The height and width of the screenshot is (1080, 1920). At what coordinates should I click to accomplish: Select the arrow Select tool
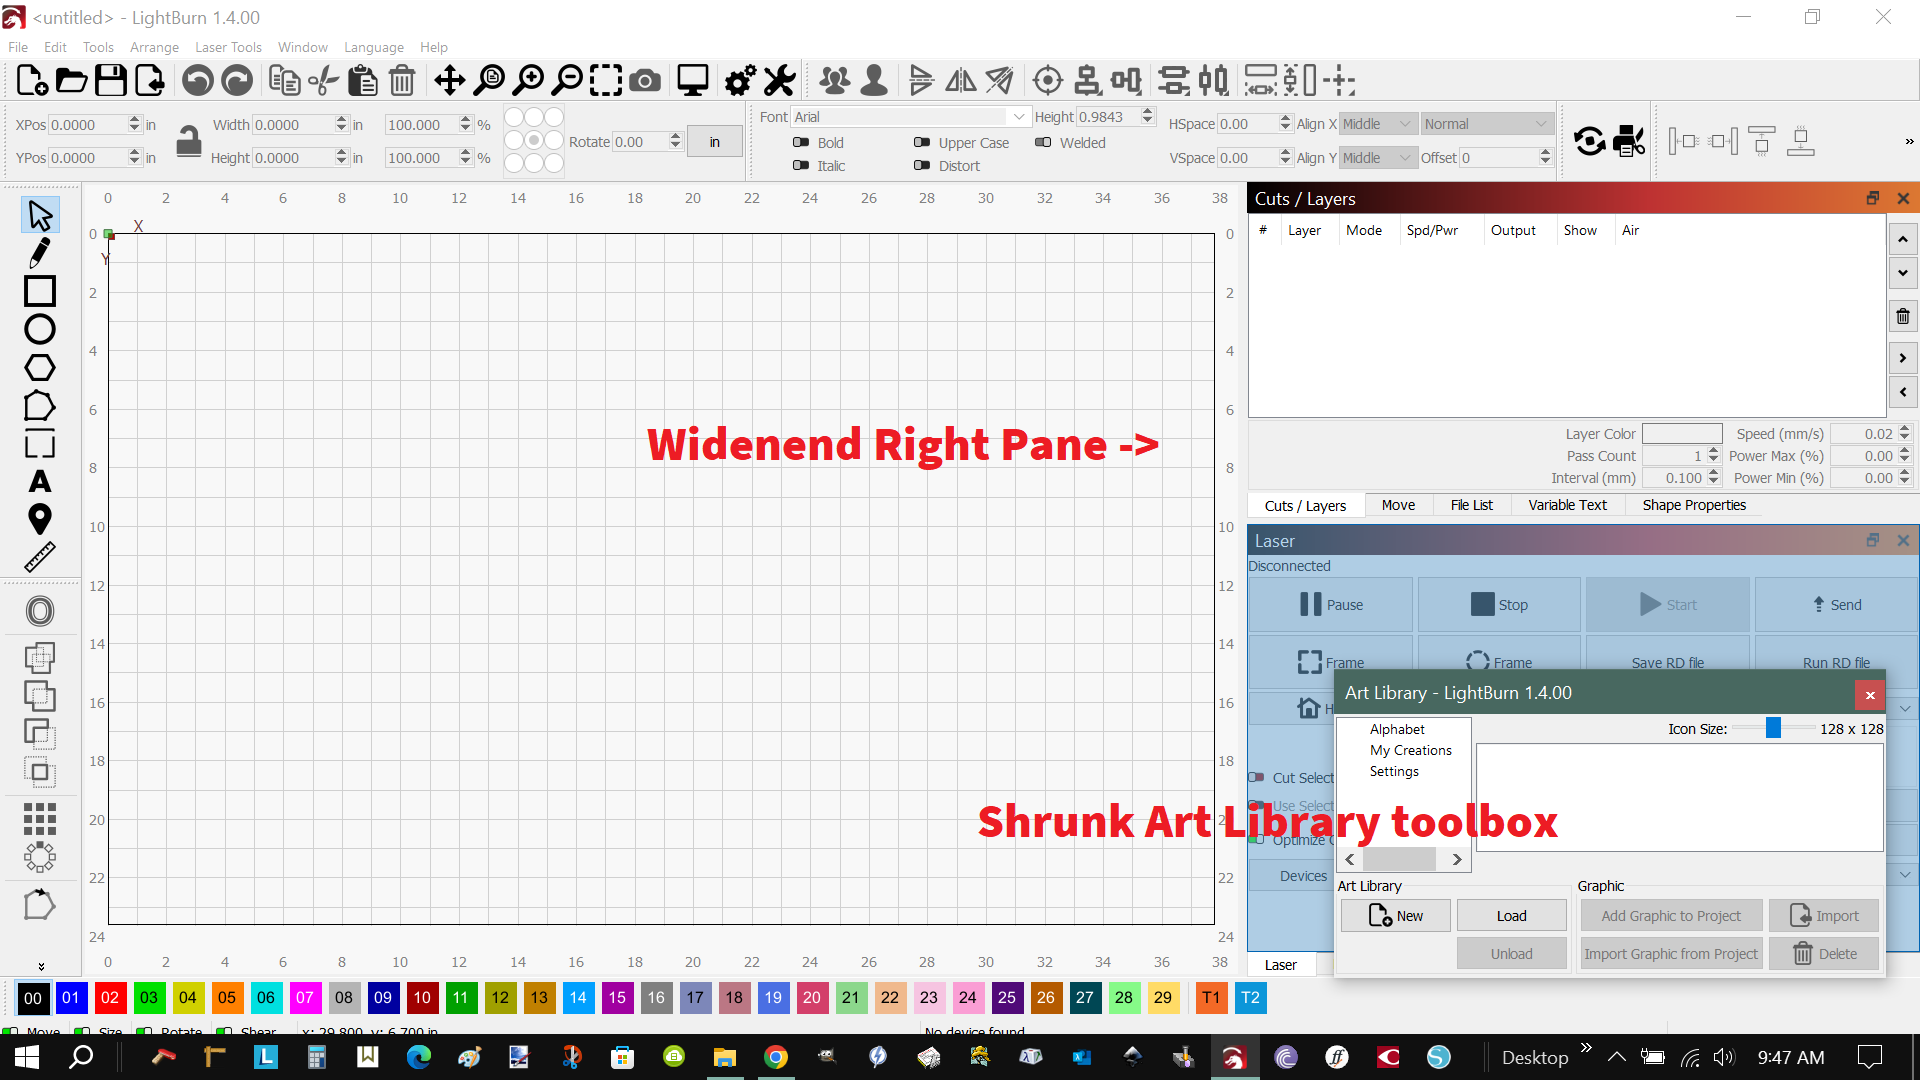pos(40,215)
